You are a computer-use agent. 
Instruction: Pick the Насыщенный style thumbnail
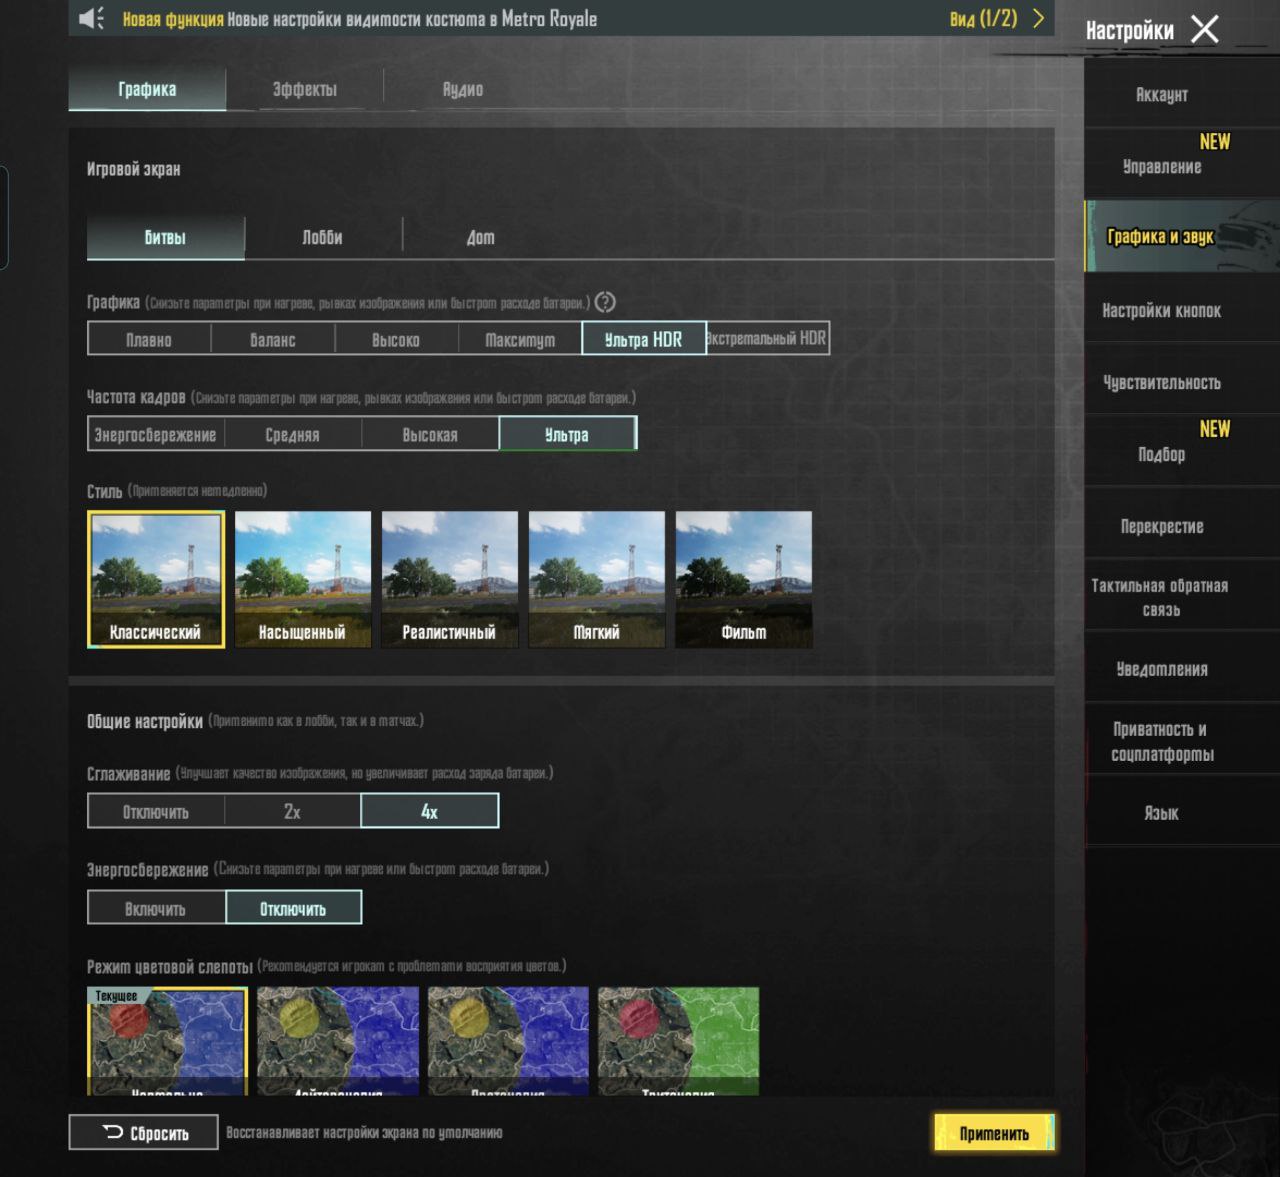[x=303, y=579]
